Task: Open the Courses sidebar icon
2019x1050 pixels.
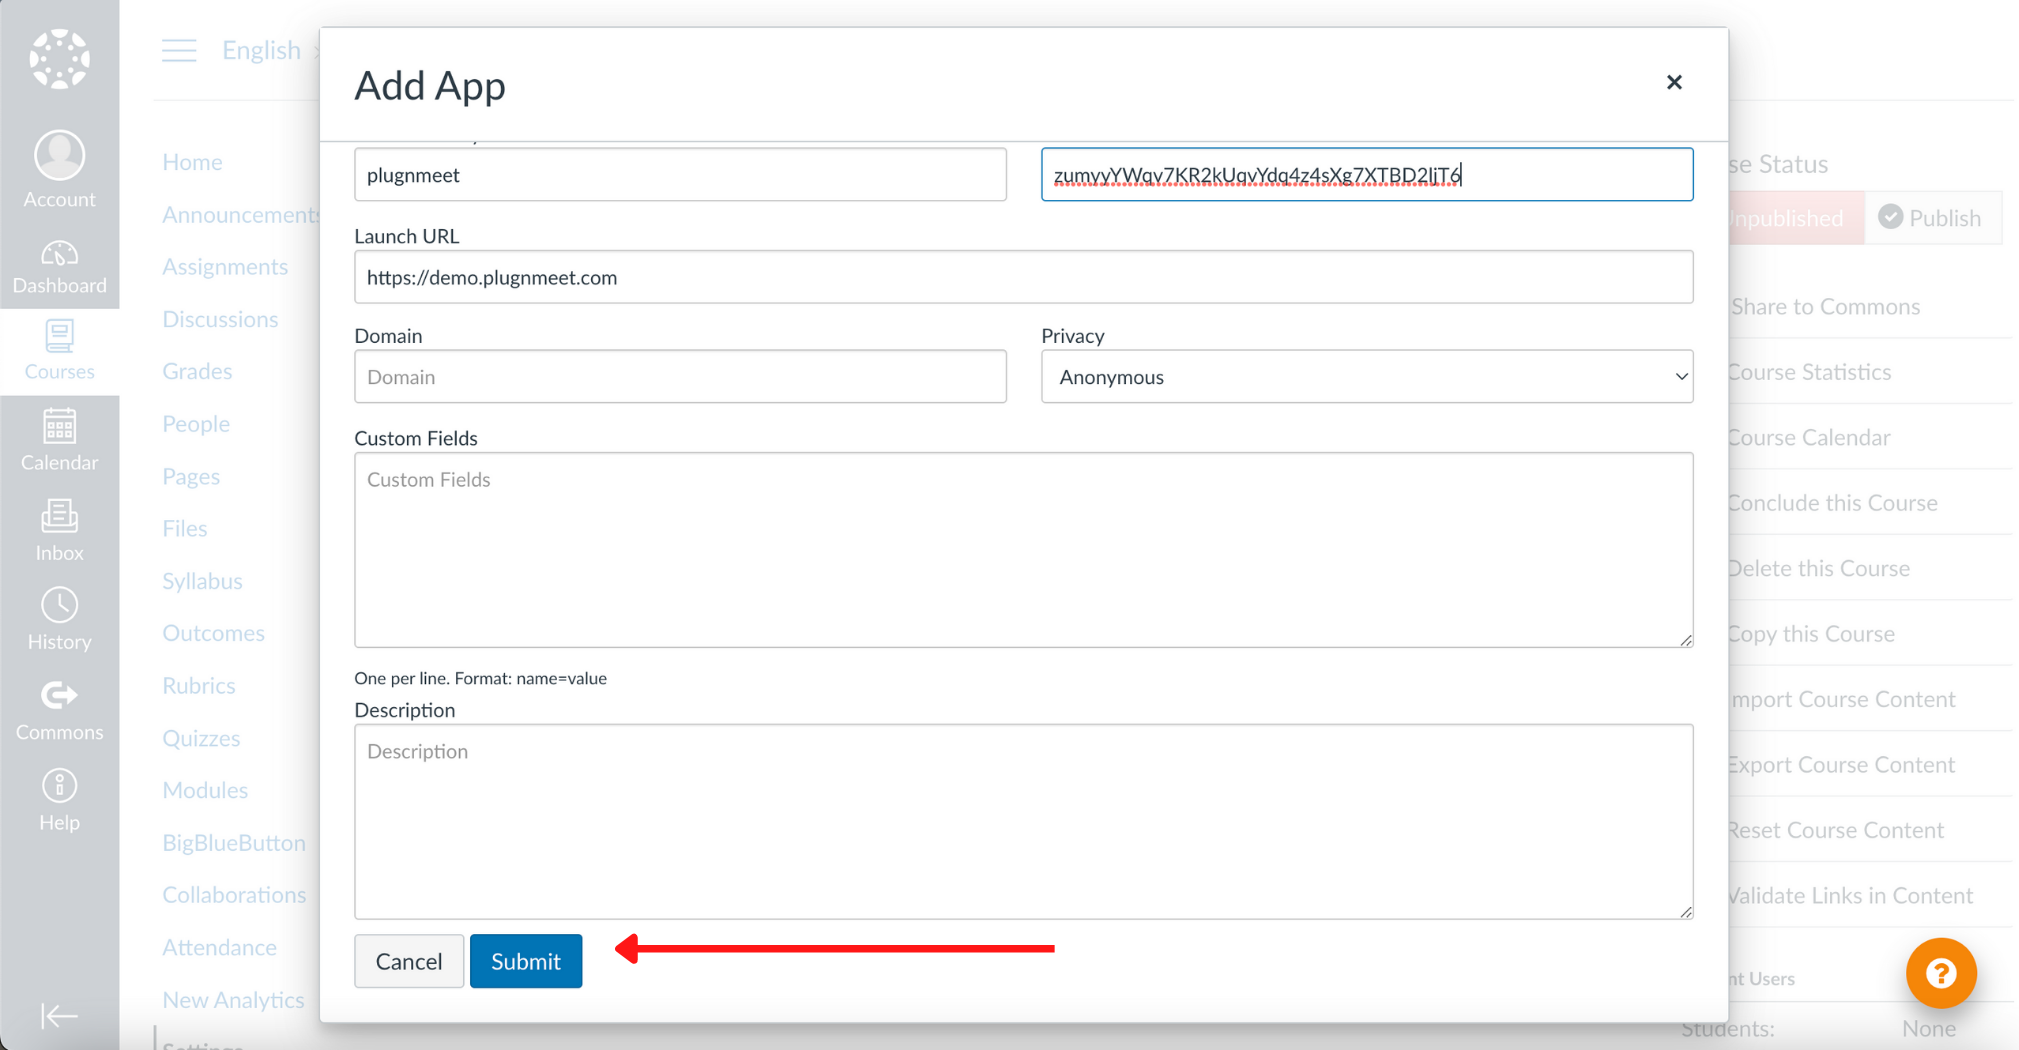Action: click(59, 351)
